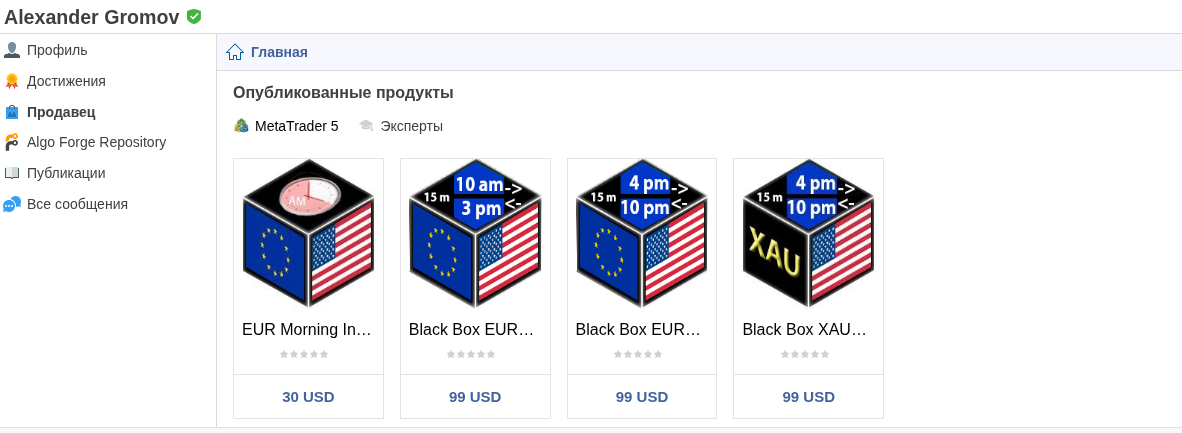
Task: Click the Profile person icon in sidebar
Action: tap(12, 50)
